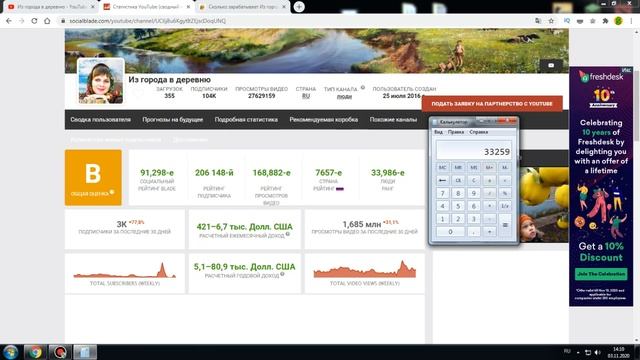Open the 'Рекомендуемая коробка' tab
The height and width of the screenshot is (360, 640).
point(324,120)
